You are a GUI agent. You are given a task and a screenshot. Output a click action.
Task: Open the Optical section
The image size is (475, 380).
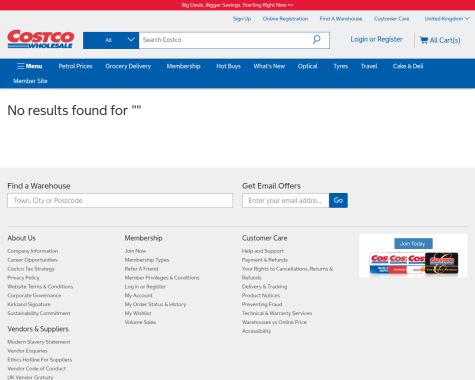click(307, 66)
